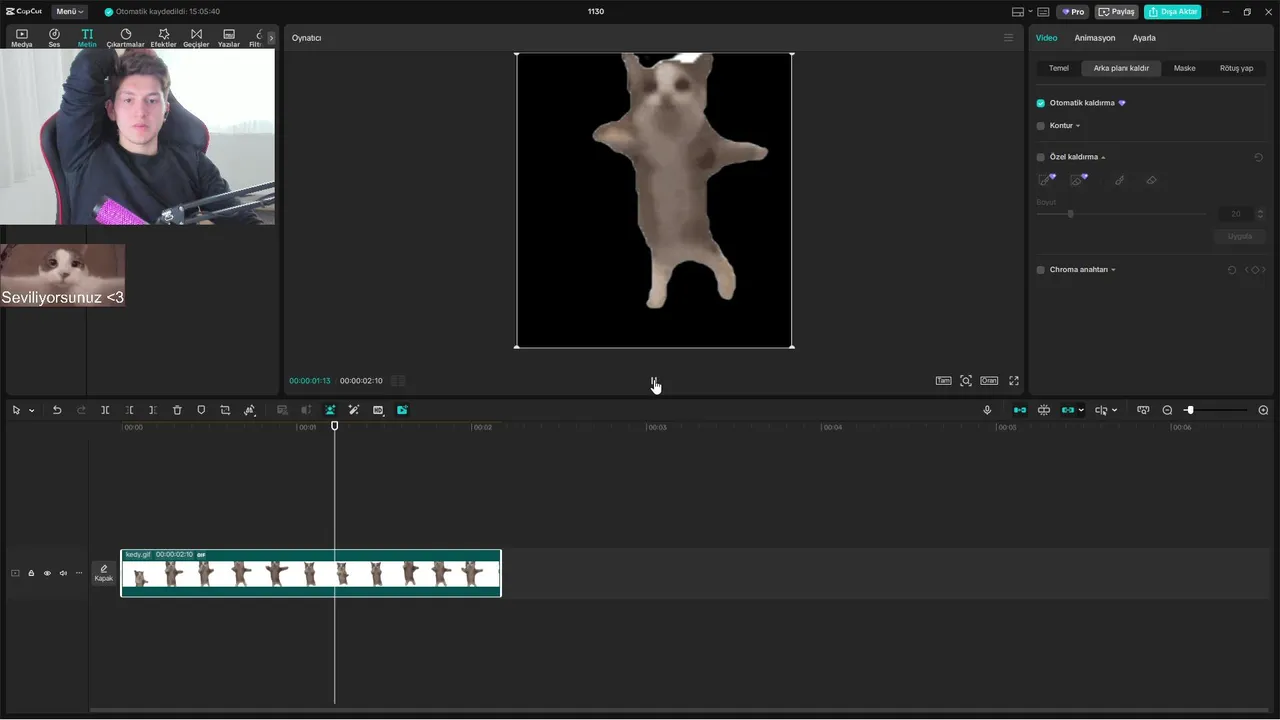The height and width of the screenshot is (720, 1280).
Task: Open the selection tool dropdown arrow
Action: pos(31,411)
